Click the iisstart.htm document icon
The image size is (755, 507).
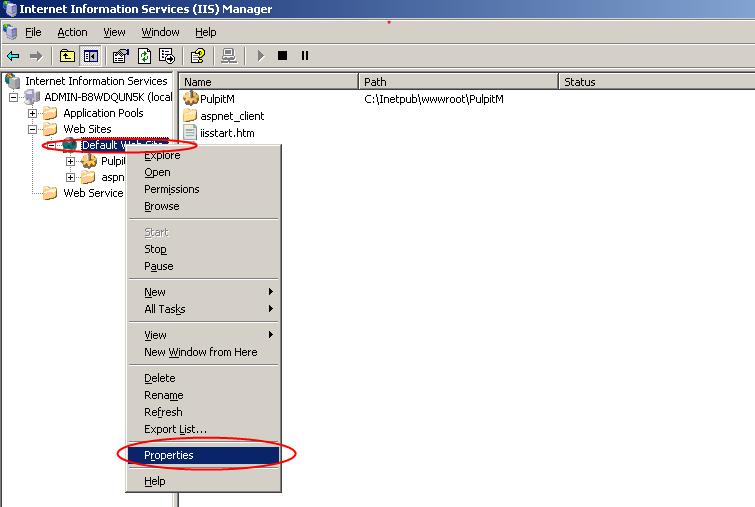(190, 132)
